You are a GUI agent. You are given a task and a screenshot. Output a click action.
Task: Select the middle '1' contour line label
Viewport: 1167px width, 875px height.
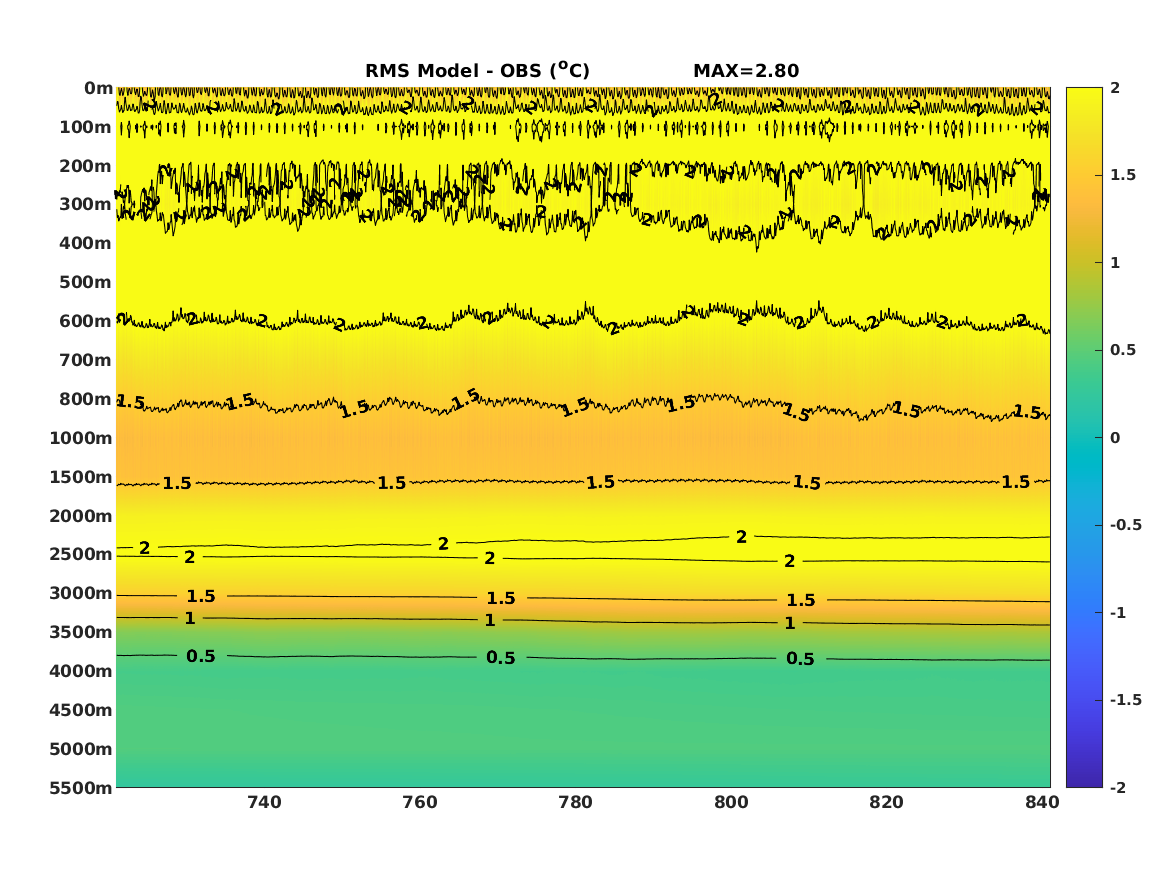490,620
